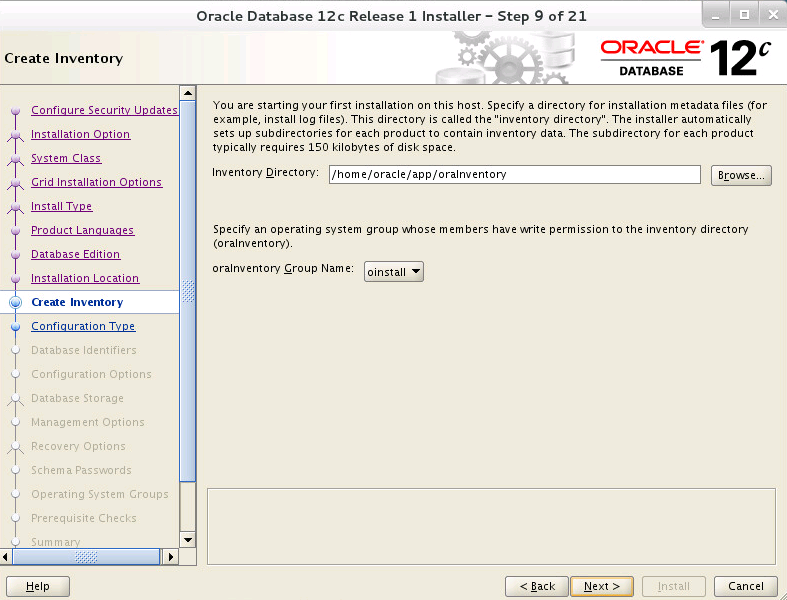Open the Database Edition step
Viewport: 787px width, 600px height.
point(75,254)
